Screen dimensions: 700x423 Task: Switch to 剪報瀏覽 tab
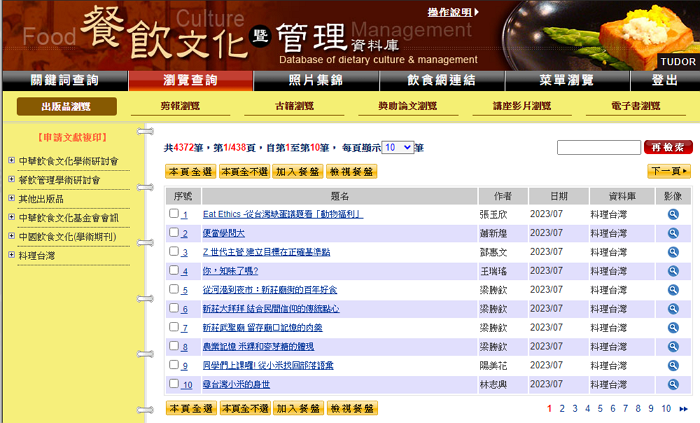[x=180, y=106]
